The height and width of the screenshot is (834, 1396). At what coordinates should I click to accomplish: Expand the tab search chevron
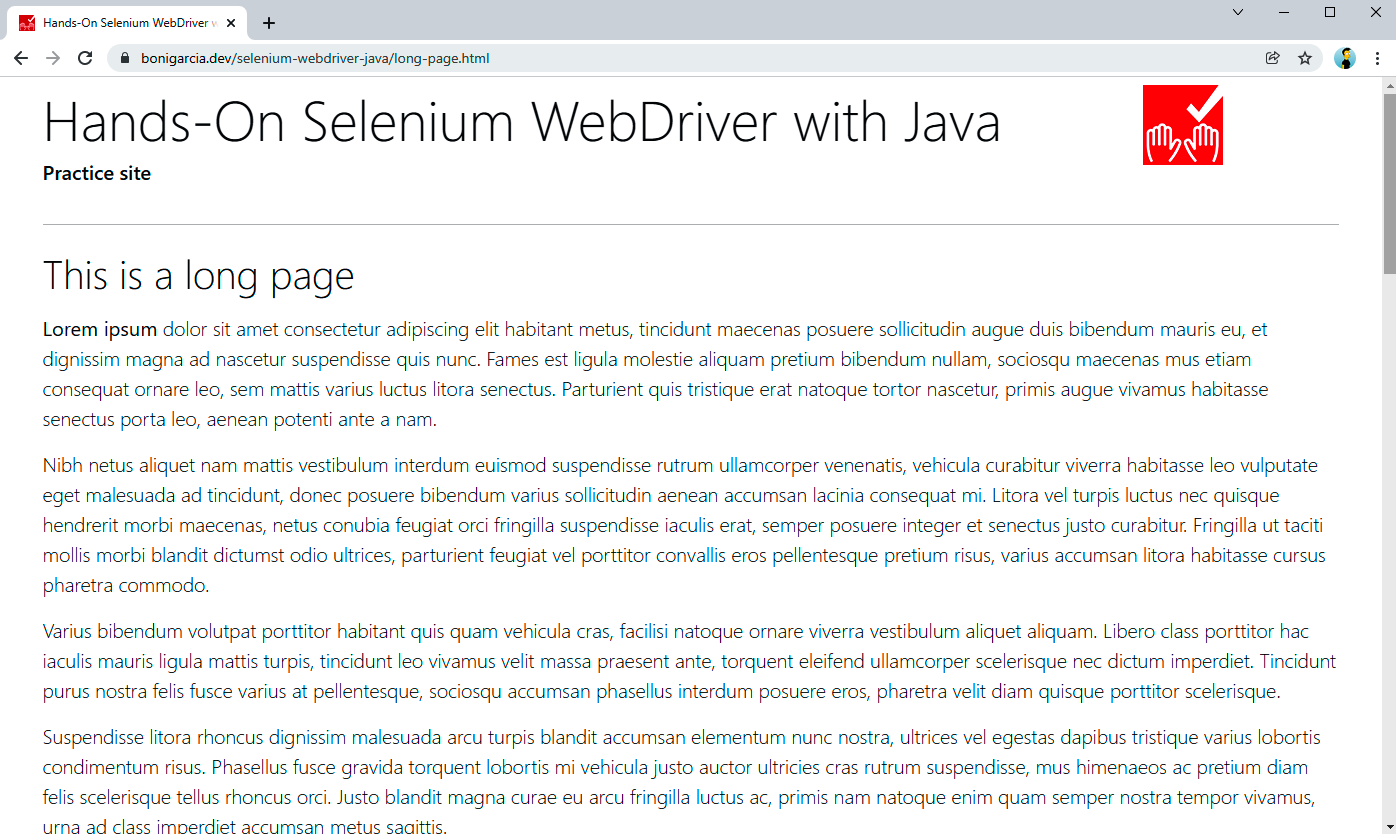tap(1238, 12)
